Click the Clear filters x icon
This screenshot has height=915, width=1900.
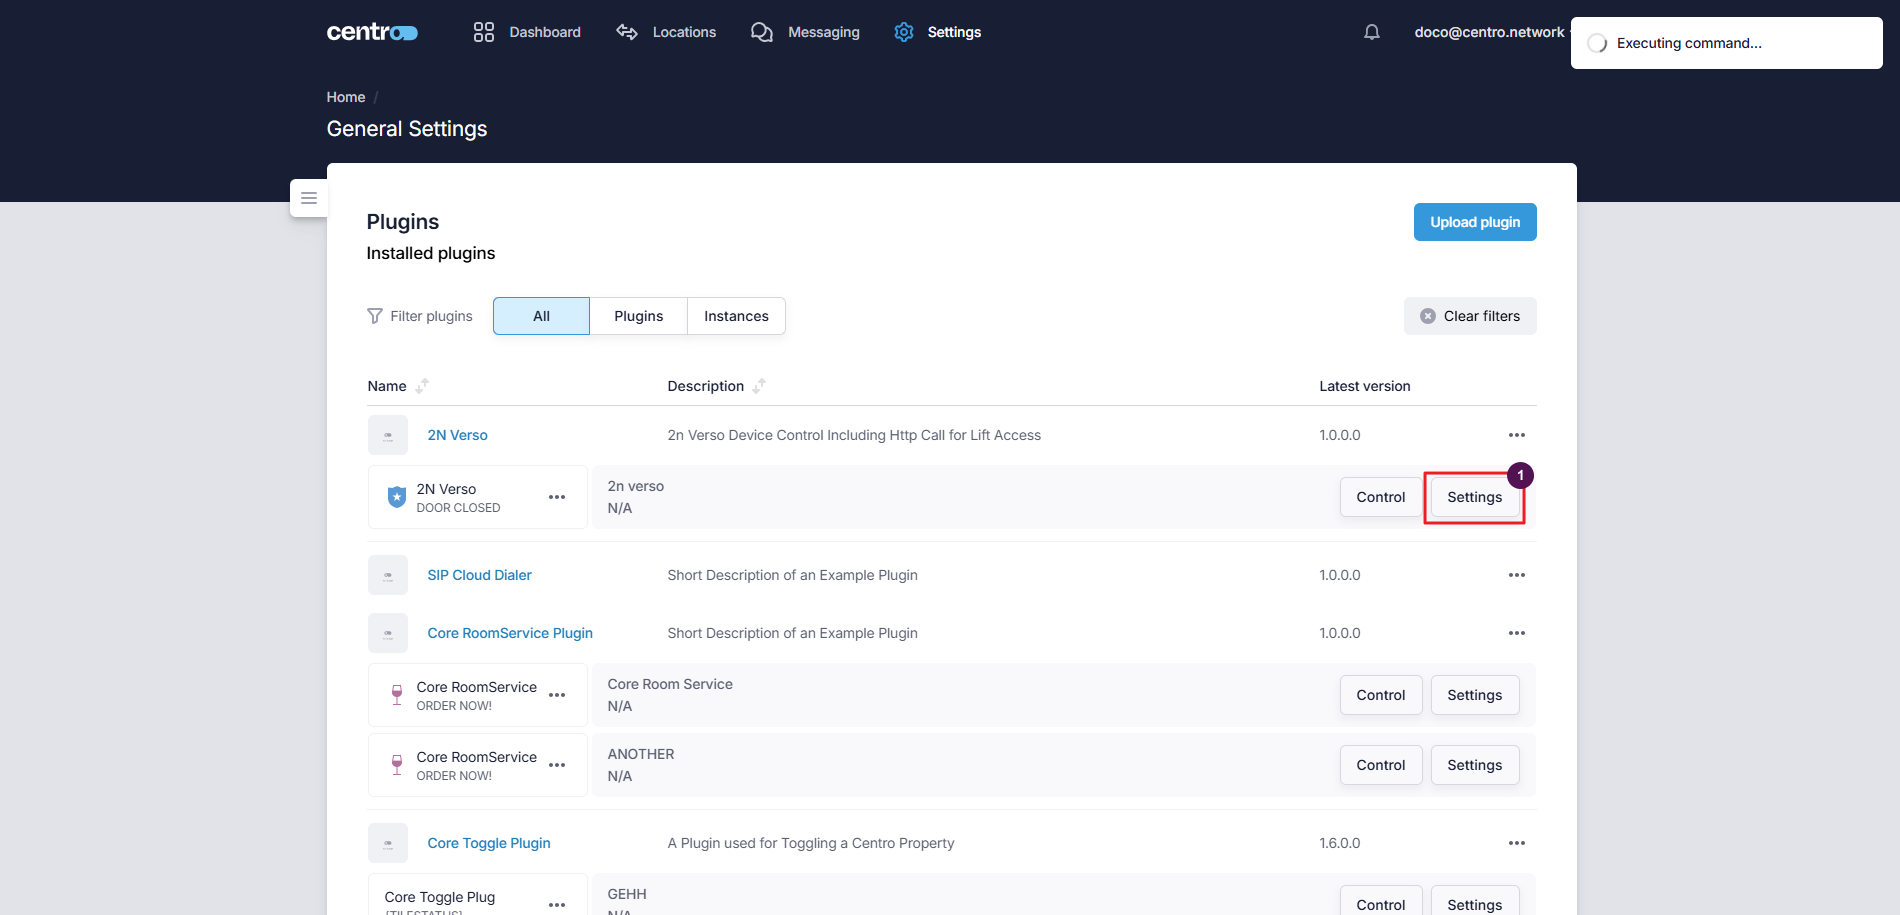tap(1428, 316)
